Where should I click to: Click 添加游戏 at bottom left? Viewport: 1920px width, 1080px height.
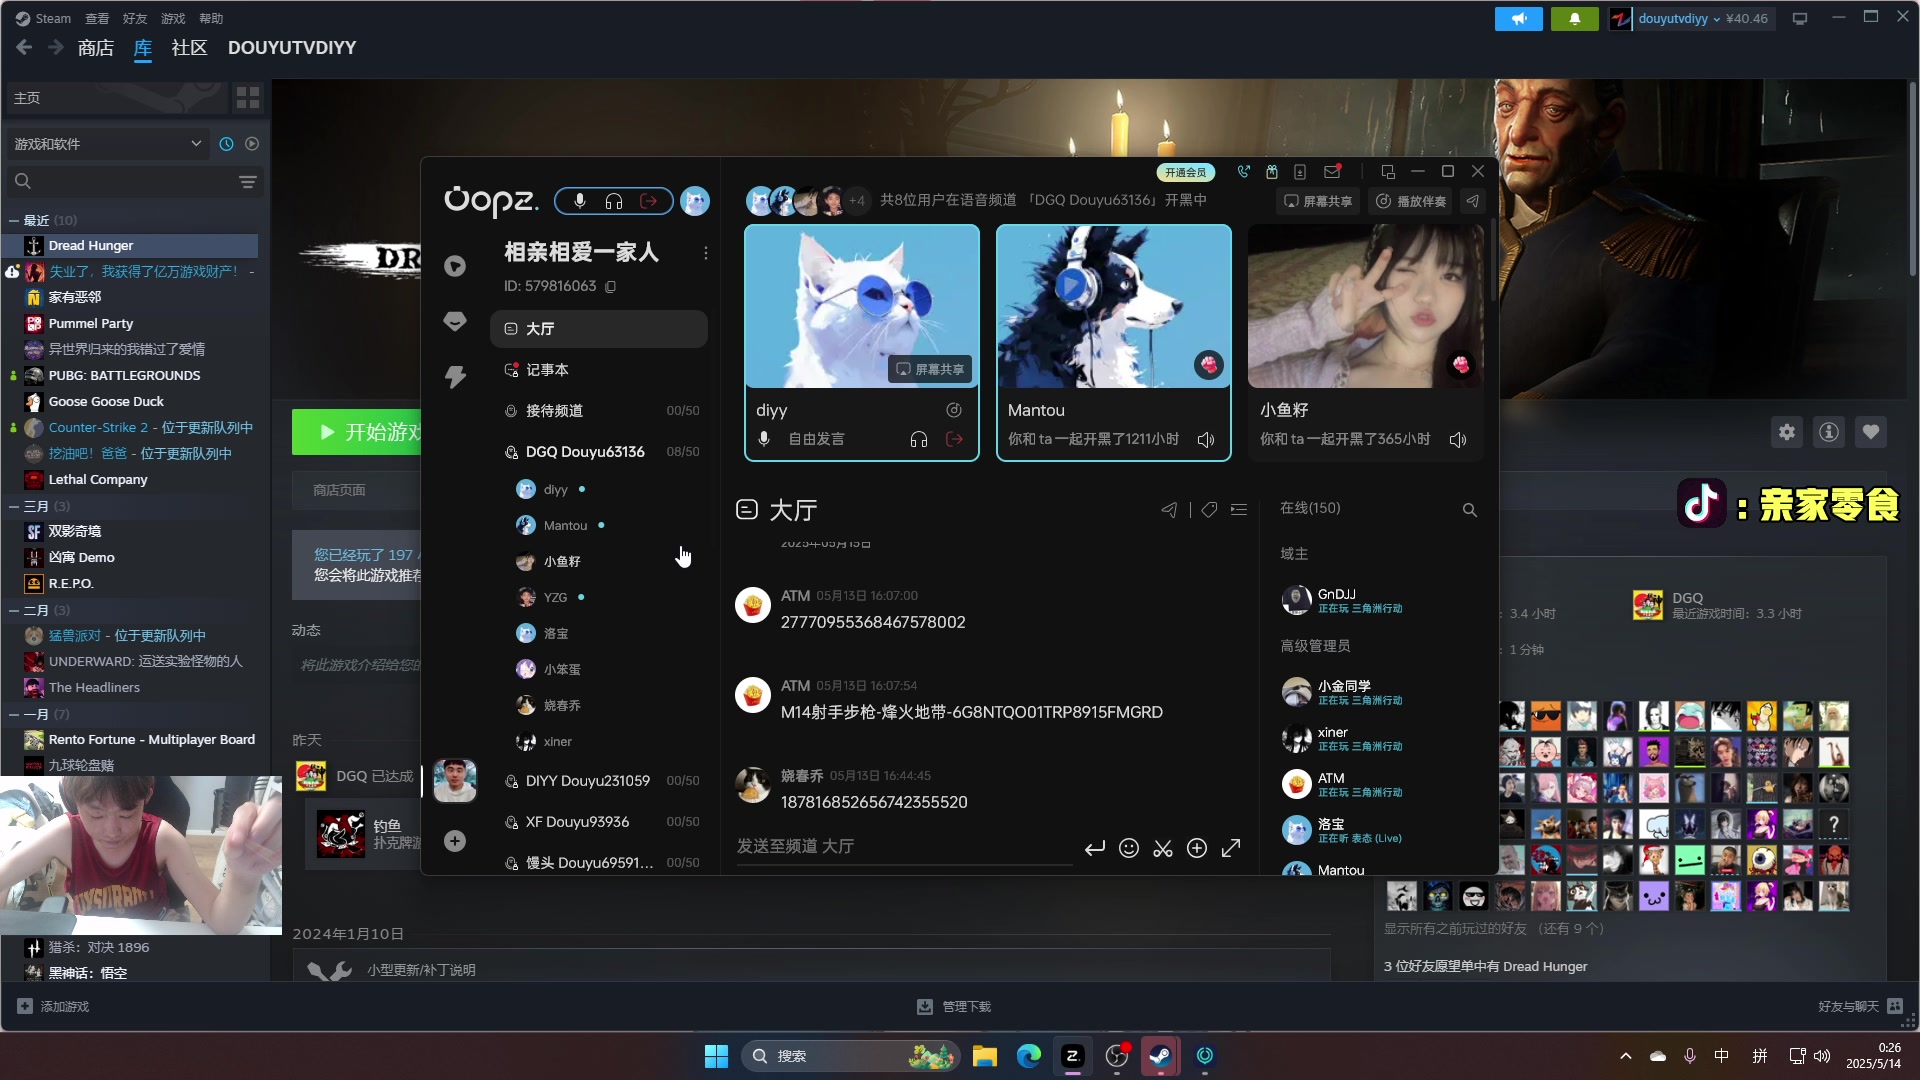pyautogui.click(x=54, y=1007)
